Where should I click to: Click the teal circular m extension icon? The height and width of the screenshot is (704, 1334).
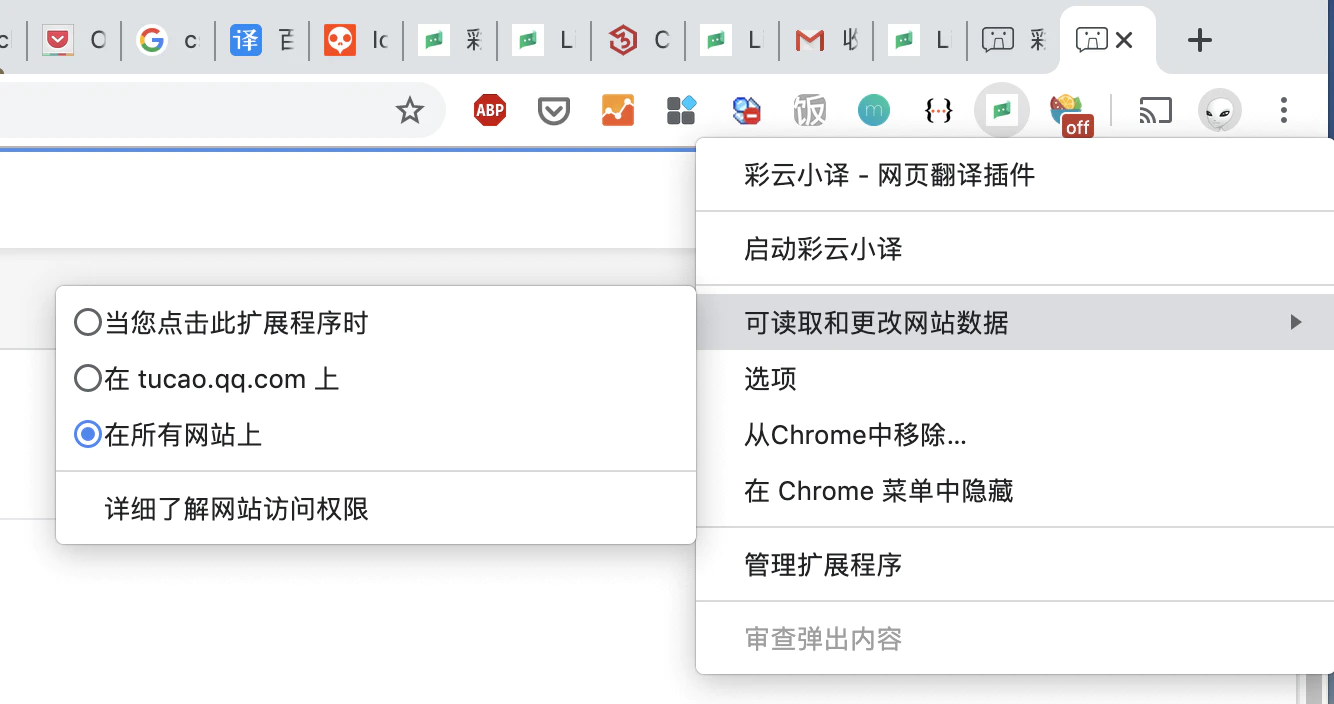(874, 110)
